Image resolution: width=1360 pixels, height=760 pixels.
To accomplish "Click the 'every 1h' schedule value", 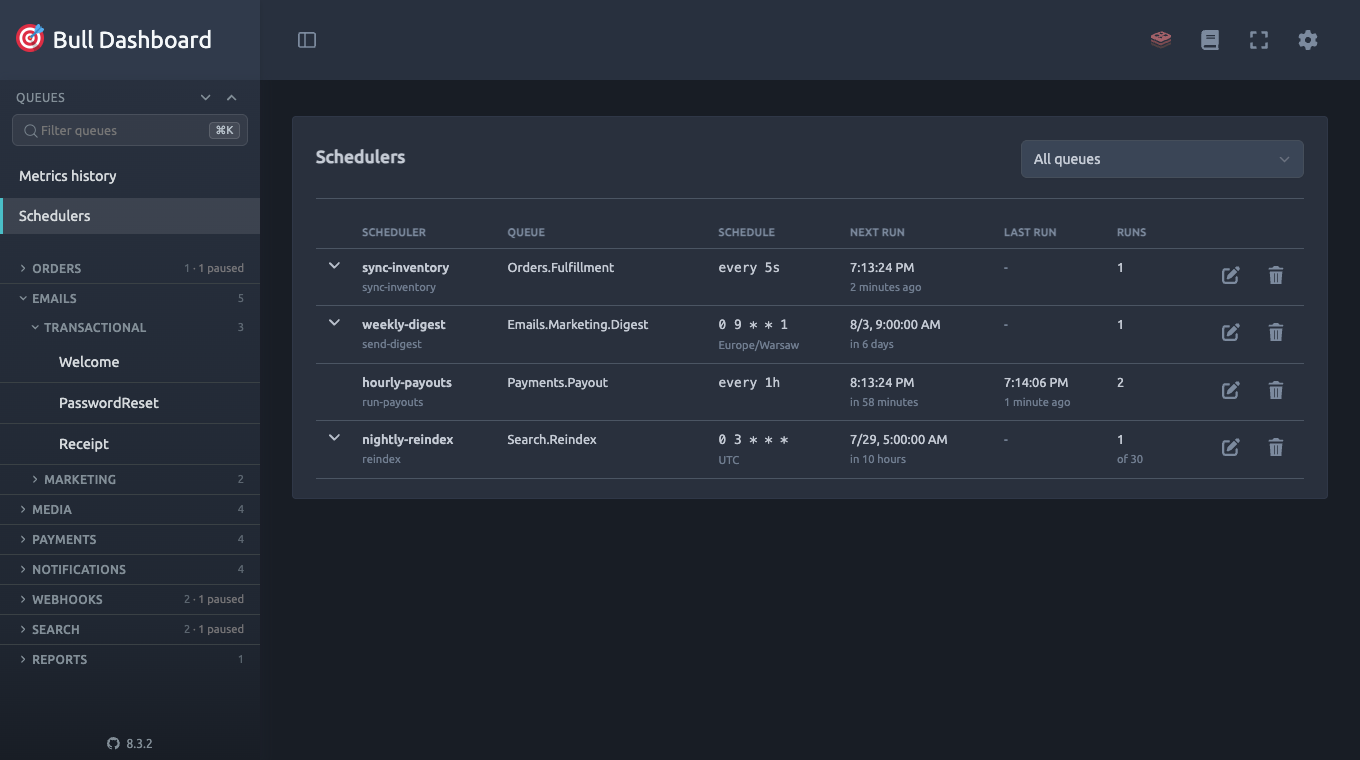I will click(x=749, y=382).
